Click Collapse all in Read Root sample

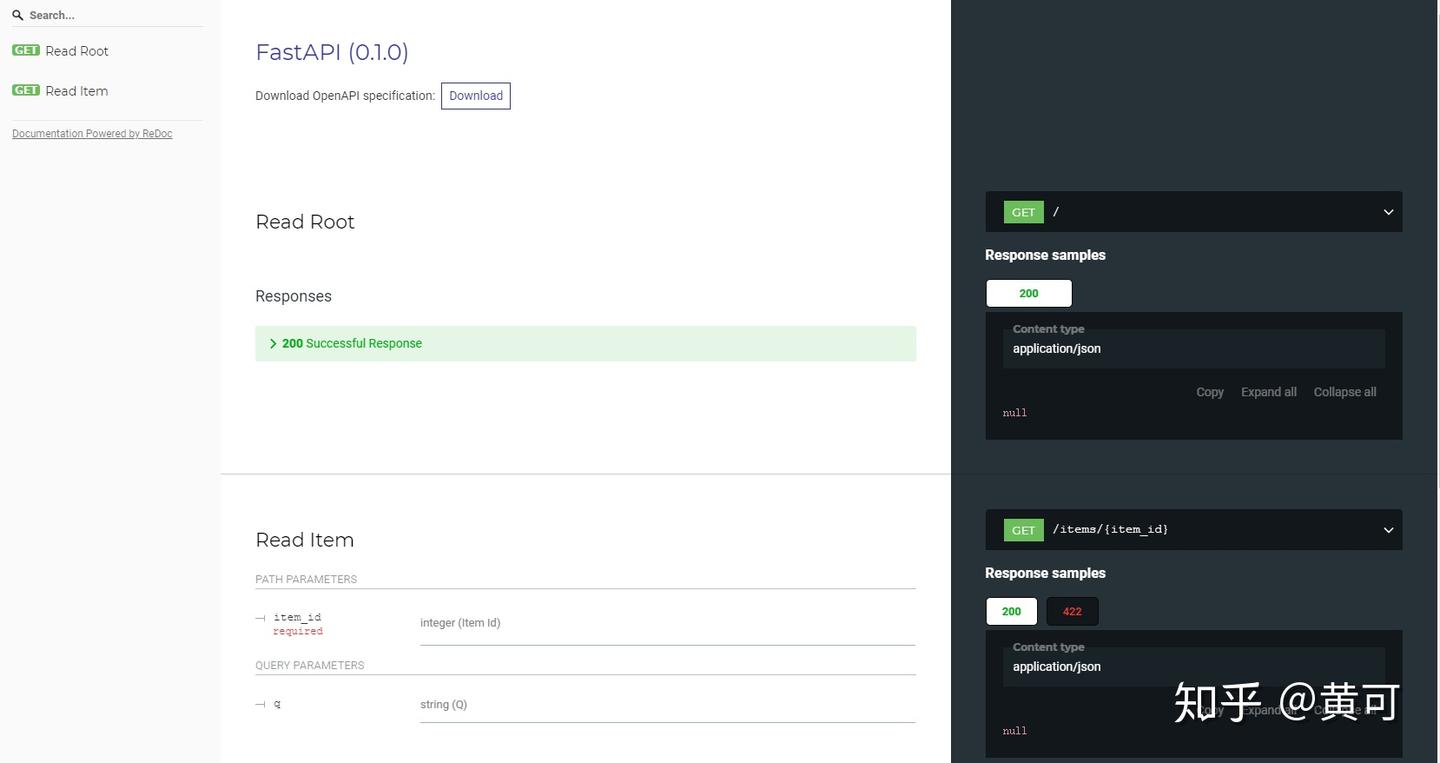pos(1345,392)
